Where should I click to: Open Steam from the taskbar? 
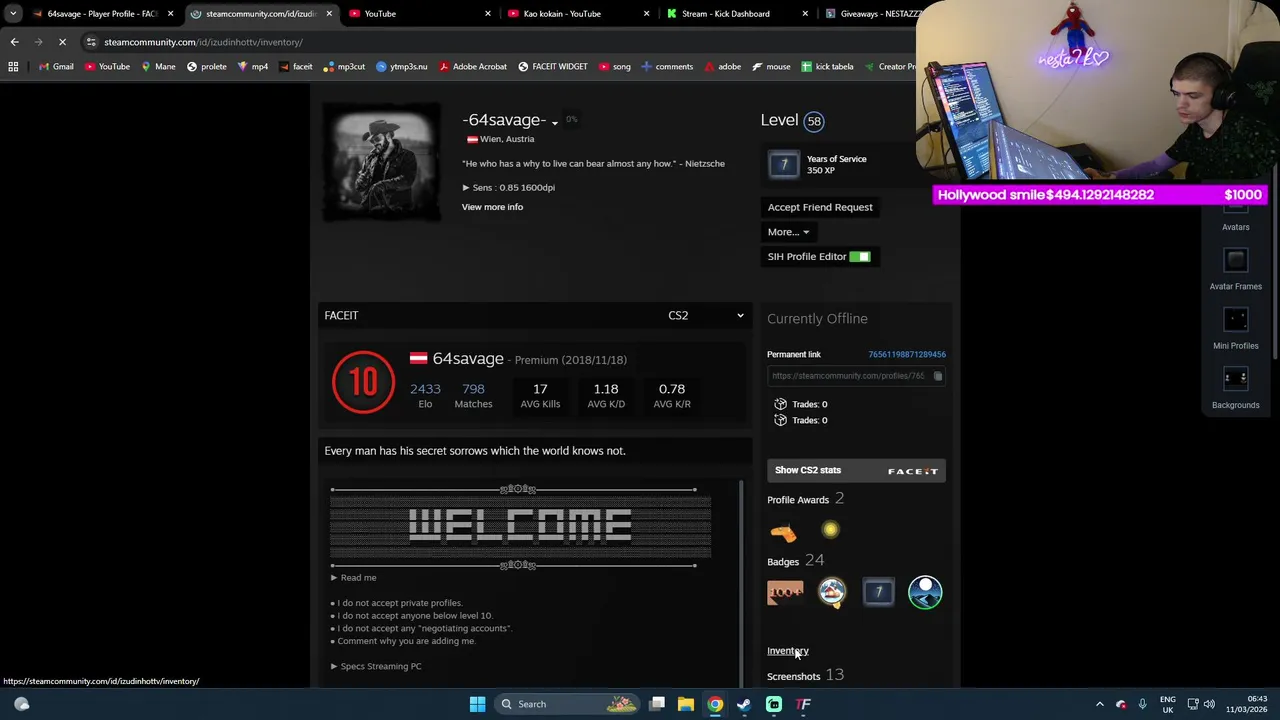tap(744, 704)
